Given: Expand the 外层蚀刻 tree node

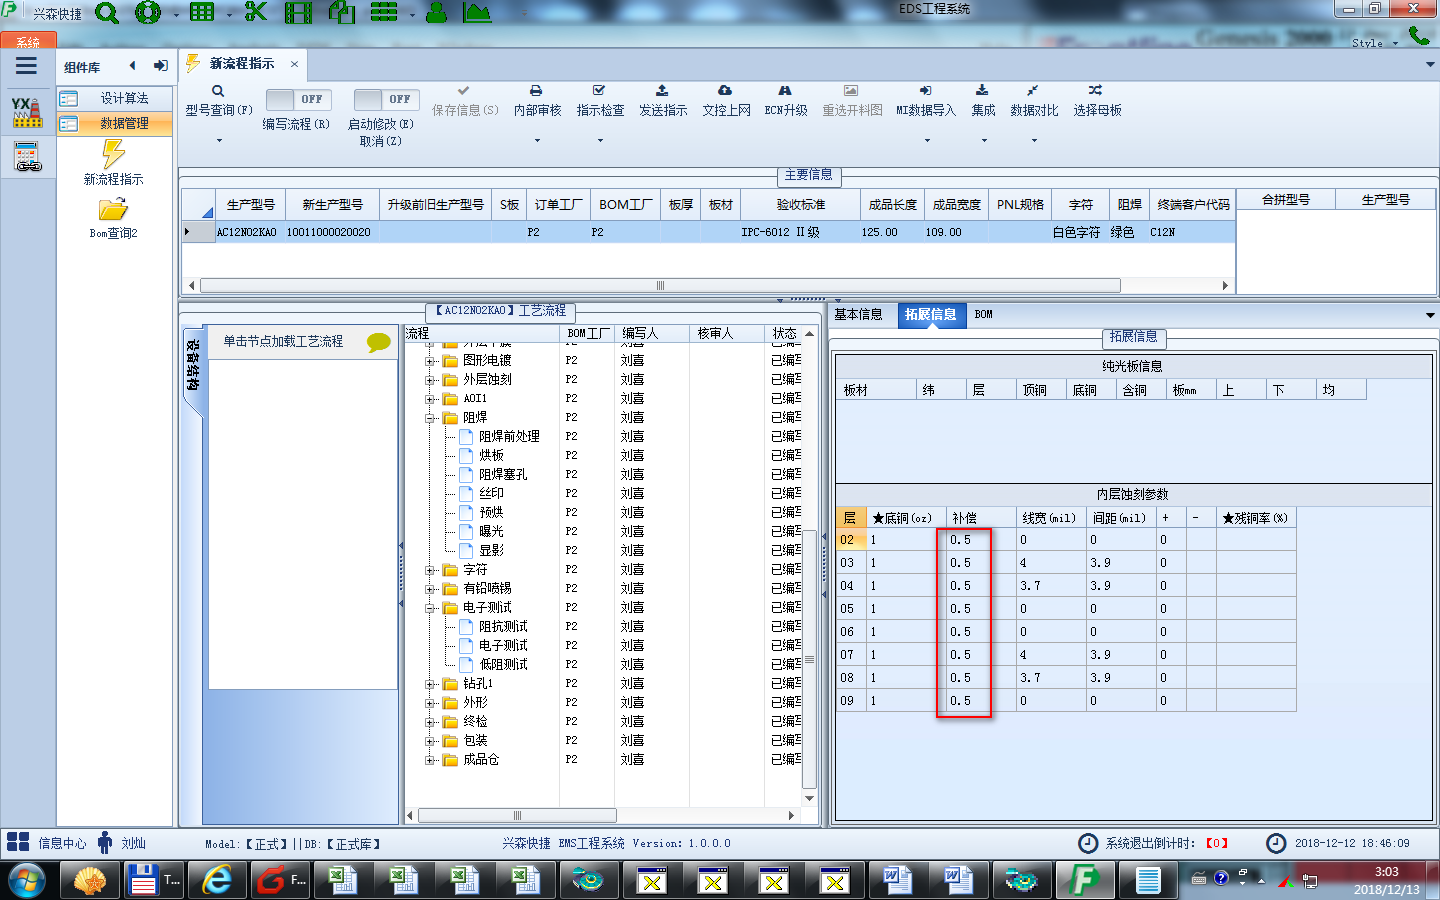Looking at the screenshot, I should pyautogui.click(x=430, y=379).
